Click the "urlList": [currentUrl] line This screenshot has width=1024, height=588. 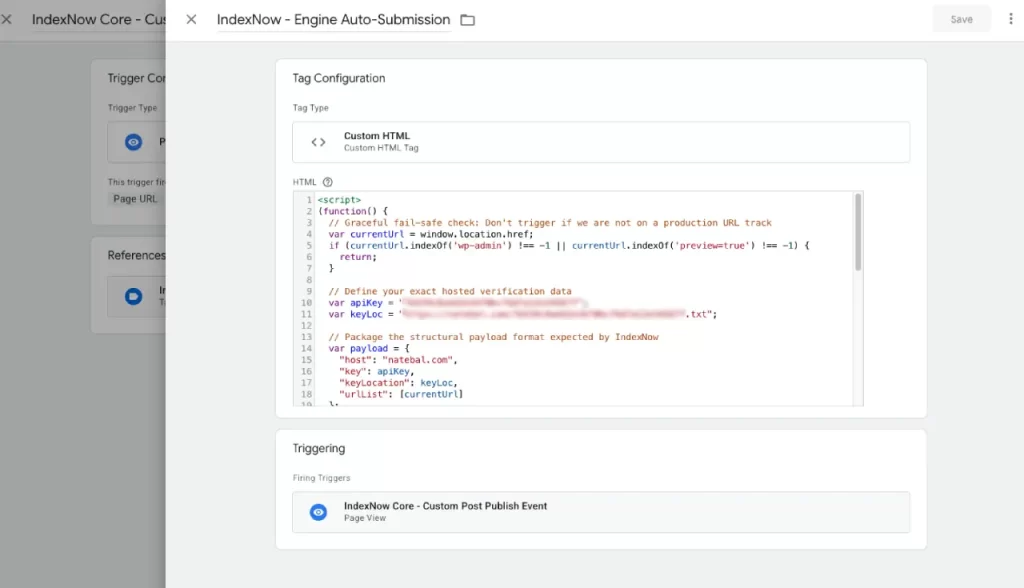point(400,394)
